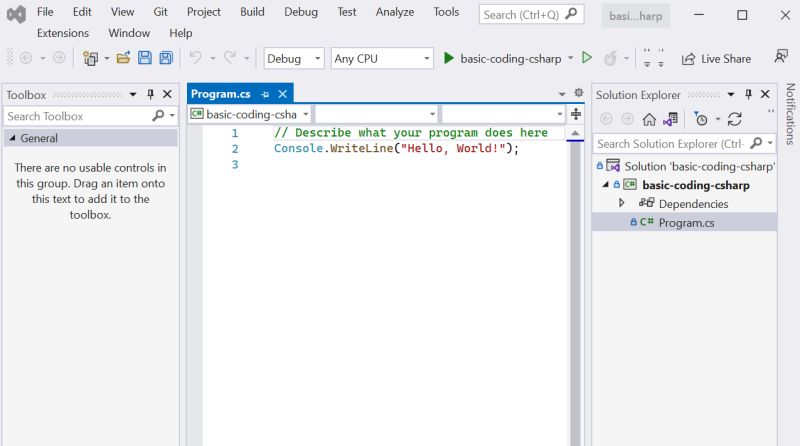800x446 pixels.
Task: Open the dropdown arrow beside basic-coding-csharp start button
Action: (x=570, y=58)
